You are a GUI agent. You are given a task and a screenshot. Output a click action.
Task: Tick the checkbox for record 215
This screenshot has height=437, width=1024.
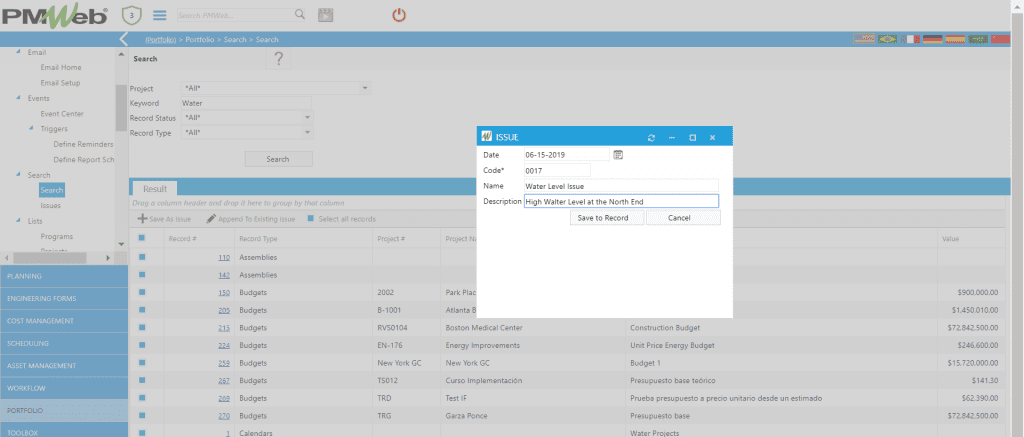142,327
